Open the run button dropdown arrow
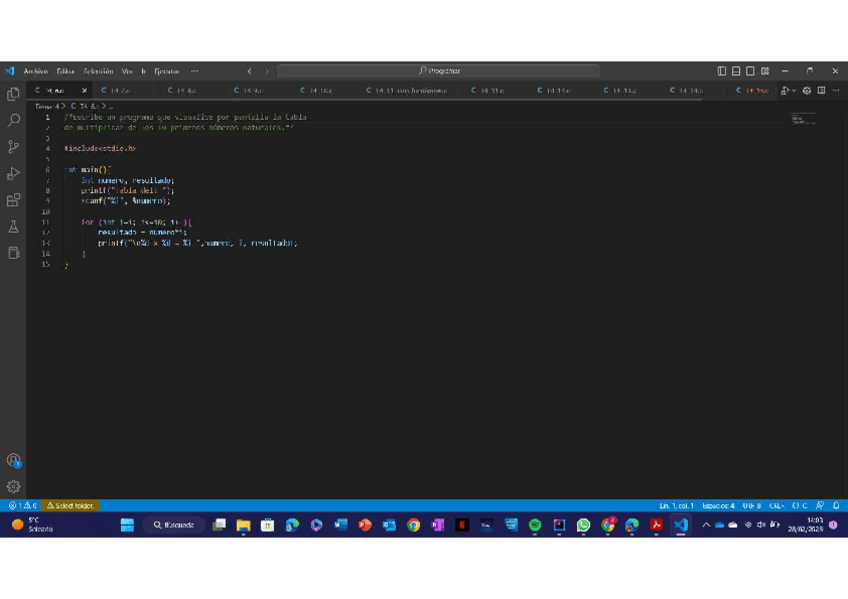This screenshot has height=599, width=848. coord(794,91)
